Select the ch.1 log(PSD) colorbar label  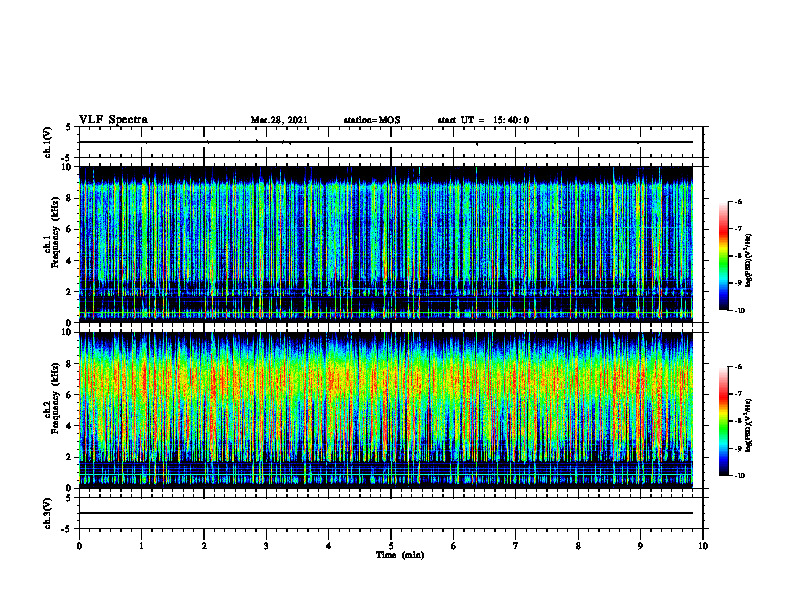(748, 260)
